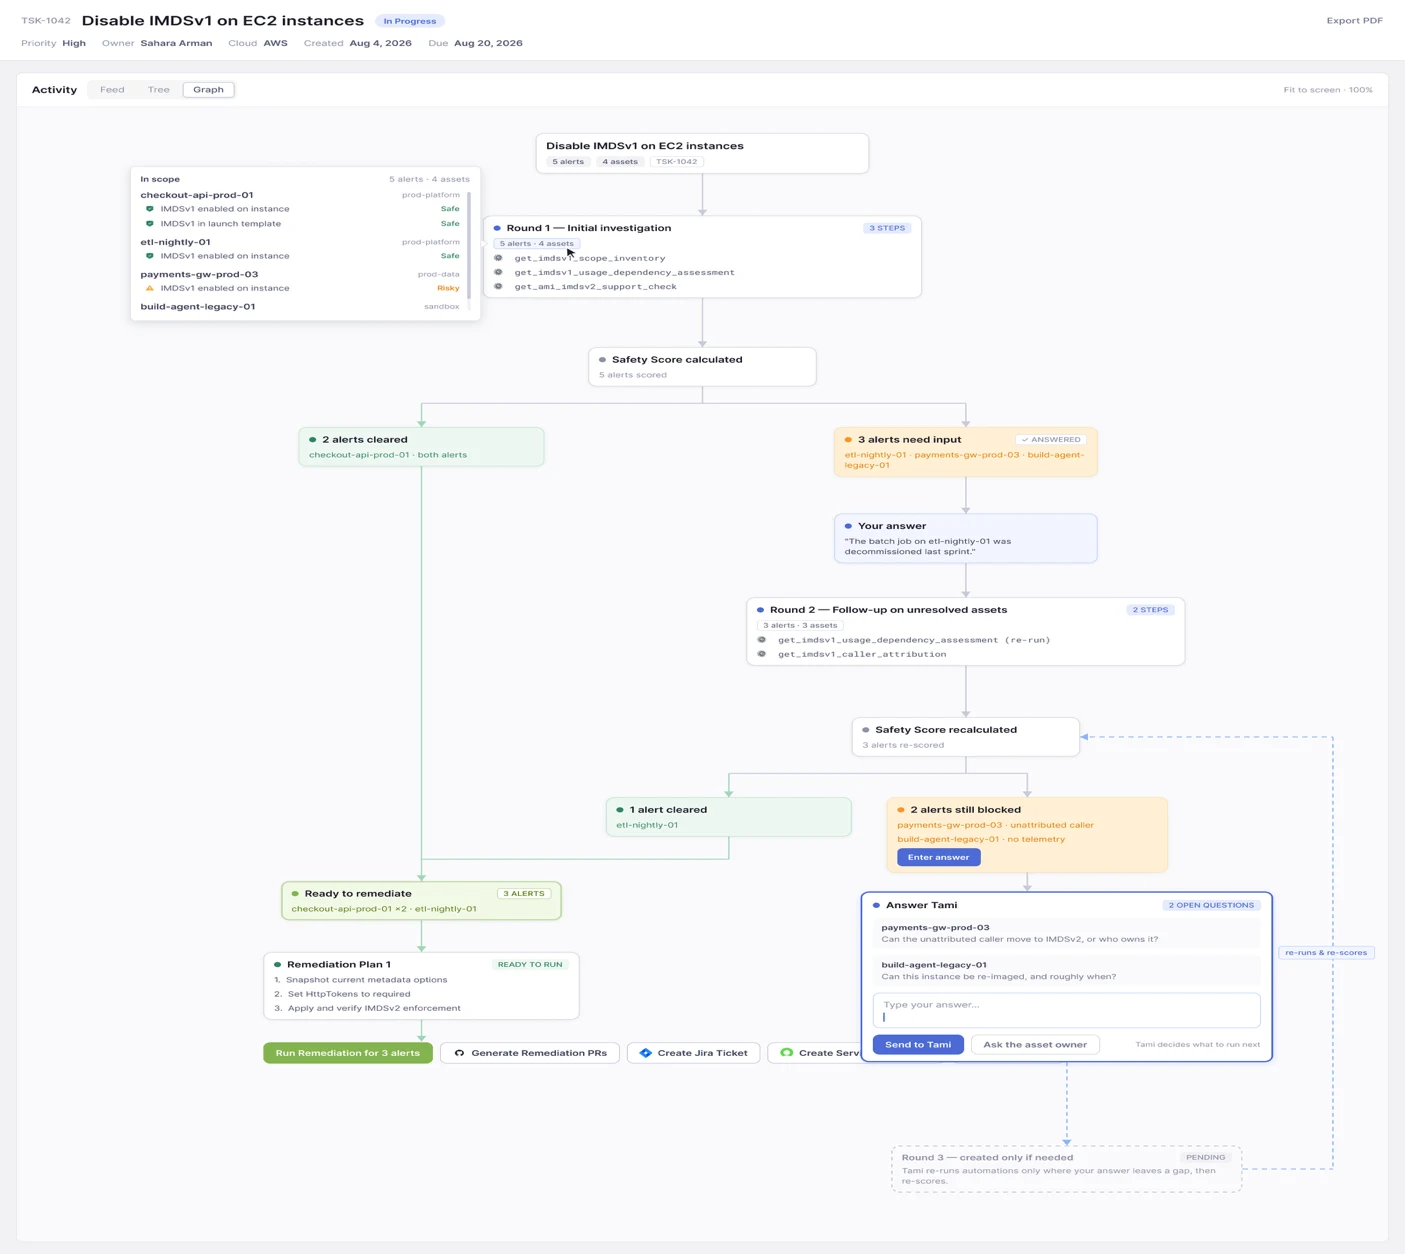Screen dimensions: 1405x1254
Task: Click Generate Remediation PRs button
Action: [530, 1053]
